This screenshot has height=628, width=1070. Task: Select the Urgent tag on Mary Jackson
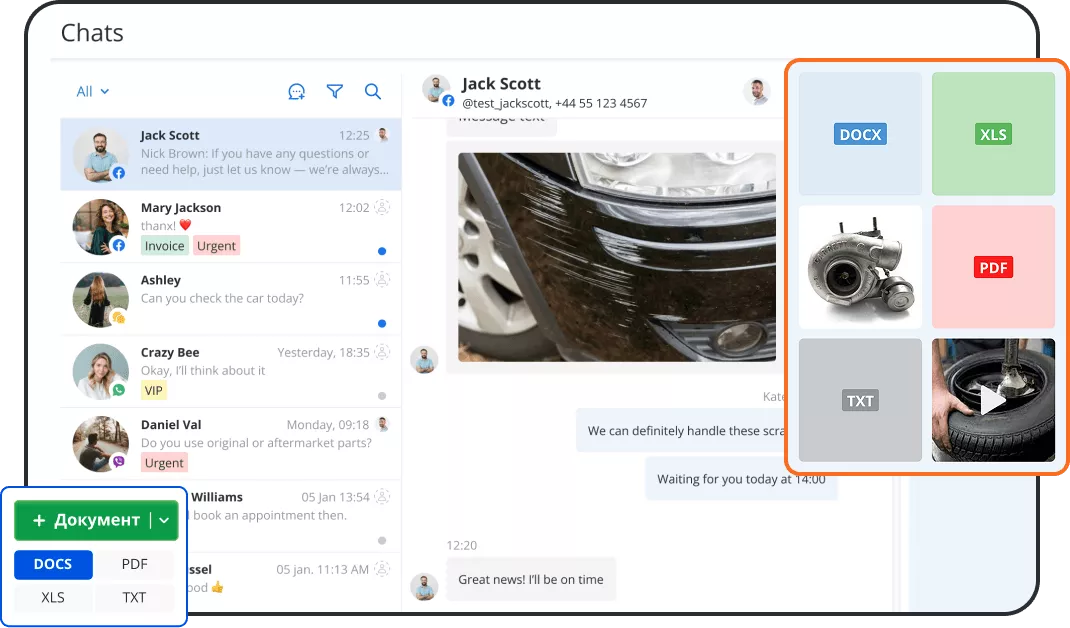(x=216, y=246)
